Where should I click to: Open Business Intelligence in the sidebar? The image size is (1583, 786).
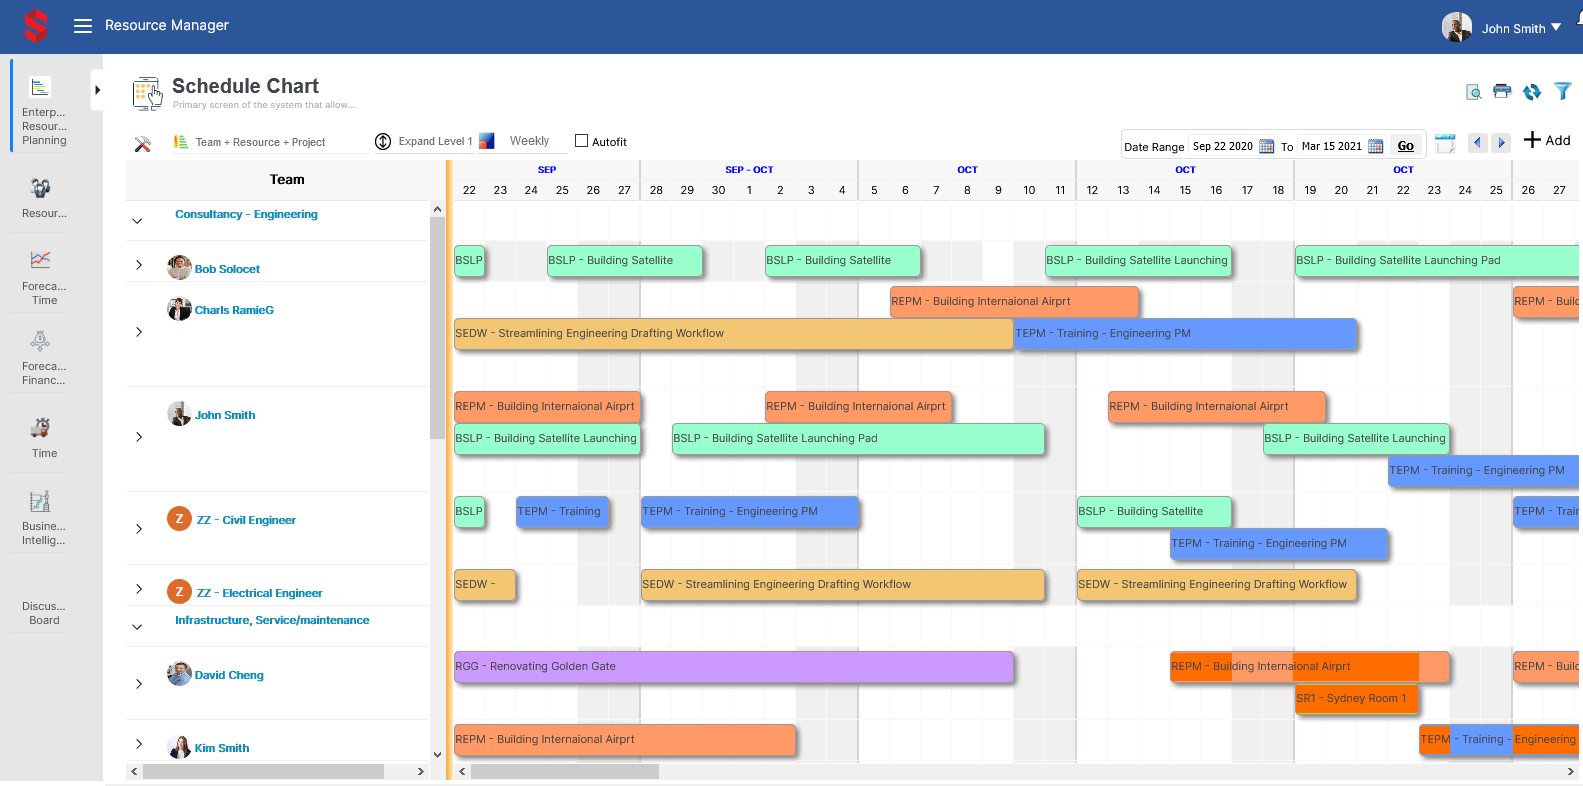[43, 517]
